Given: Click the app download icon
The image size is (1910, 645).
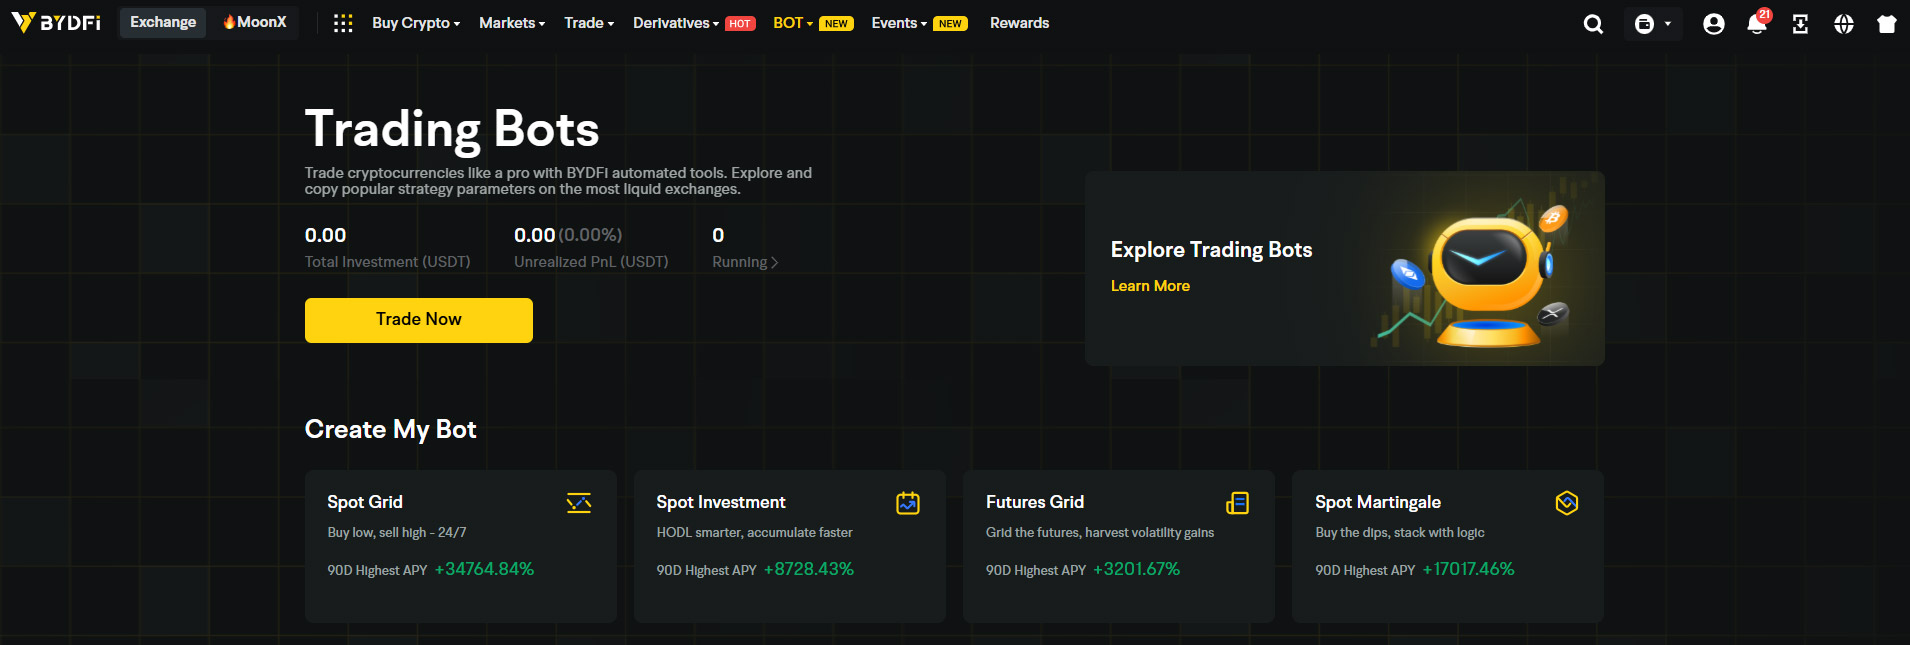Looking at the screenshot, I should [1800, 24].
